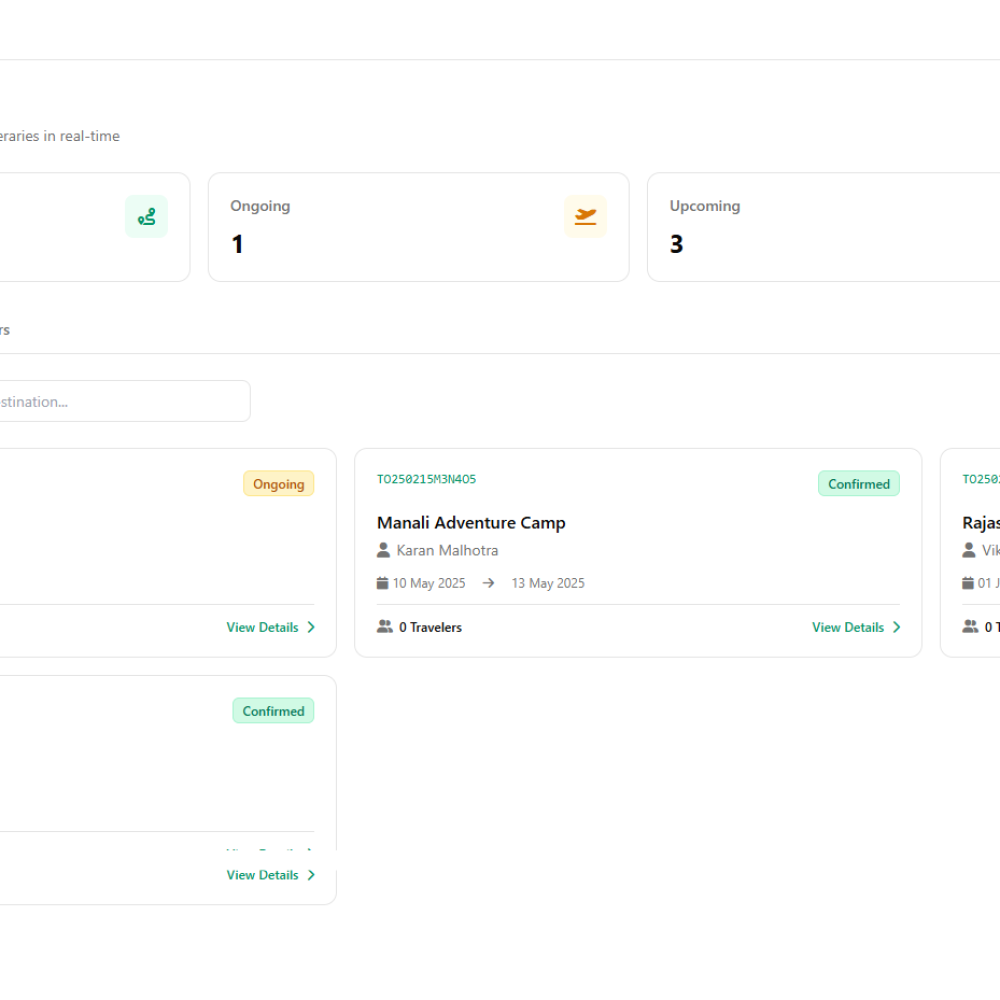Click the green route icon in the stat card
Viewport: 1000px width, 1000px height.
pos(147,217)
